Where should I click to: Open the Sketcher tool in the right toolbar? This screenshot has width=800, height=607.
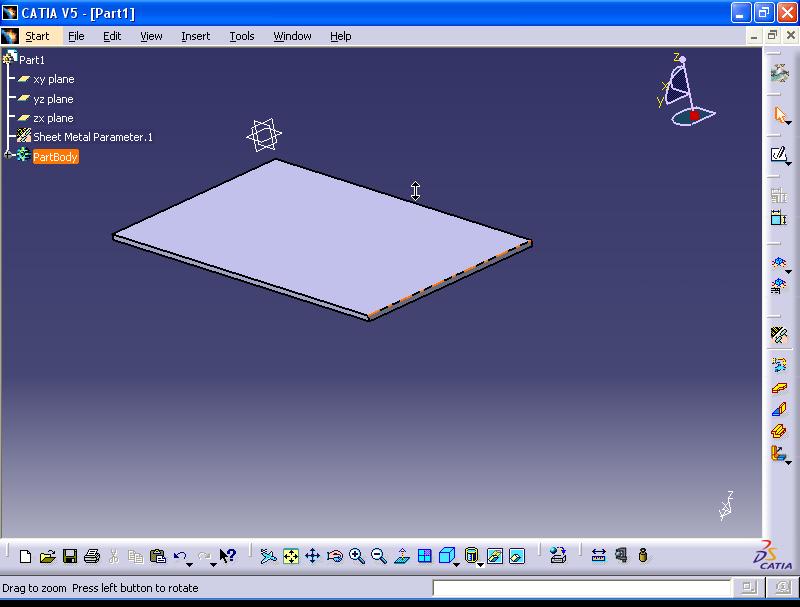(x=779, y=155)
